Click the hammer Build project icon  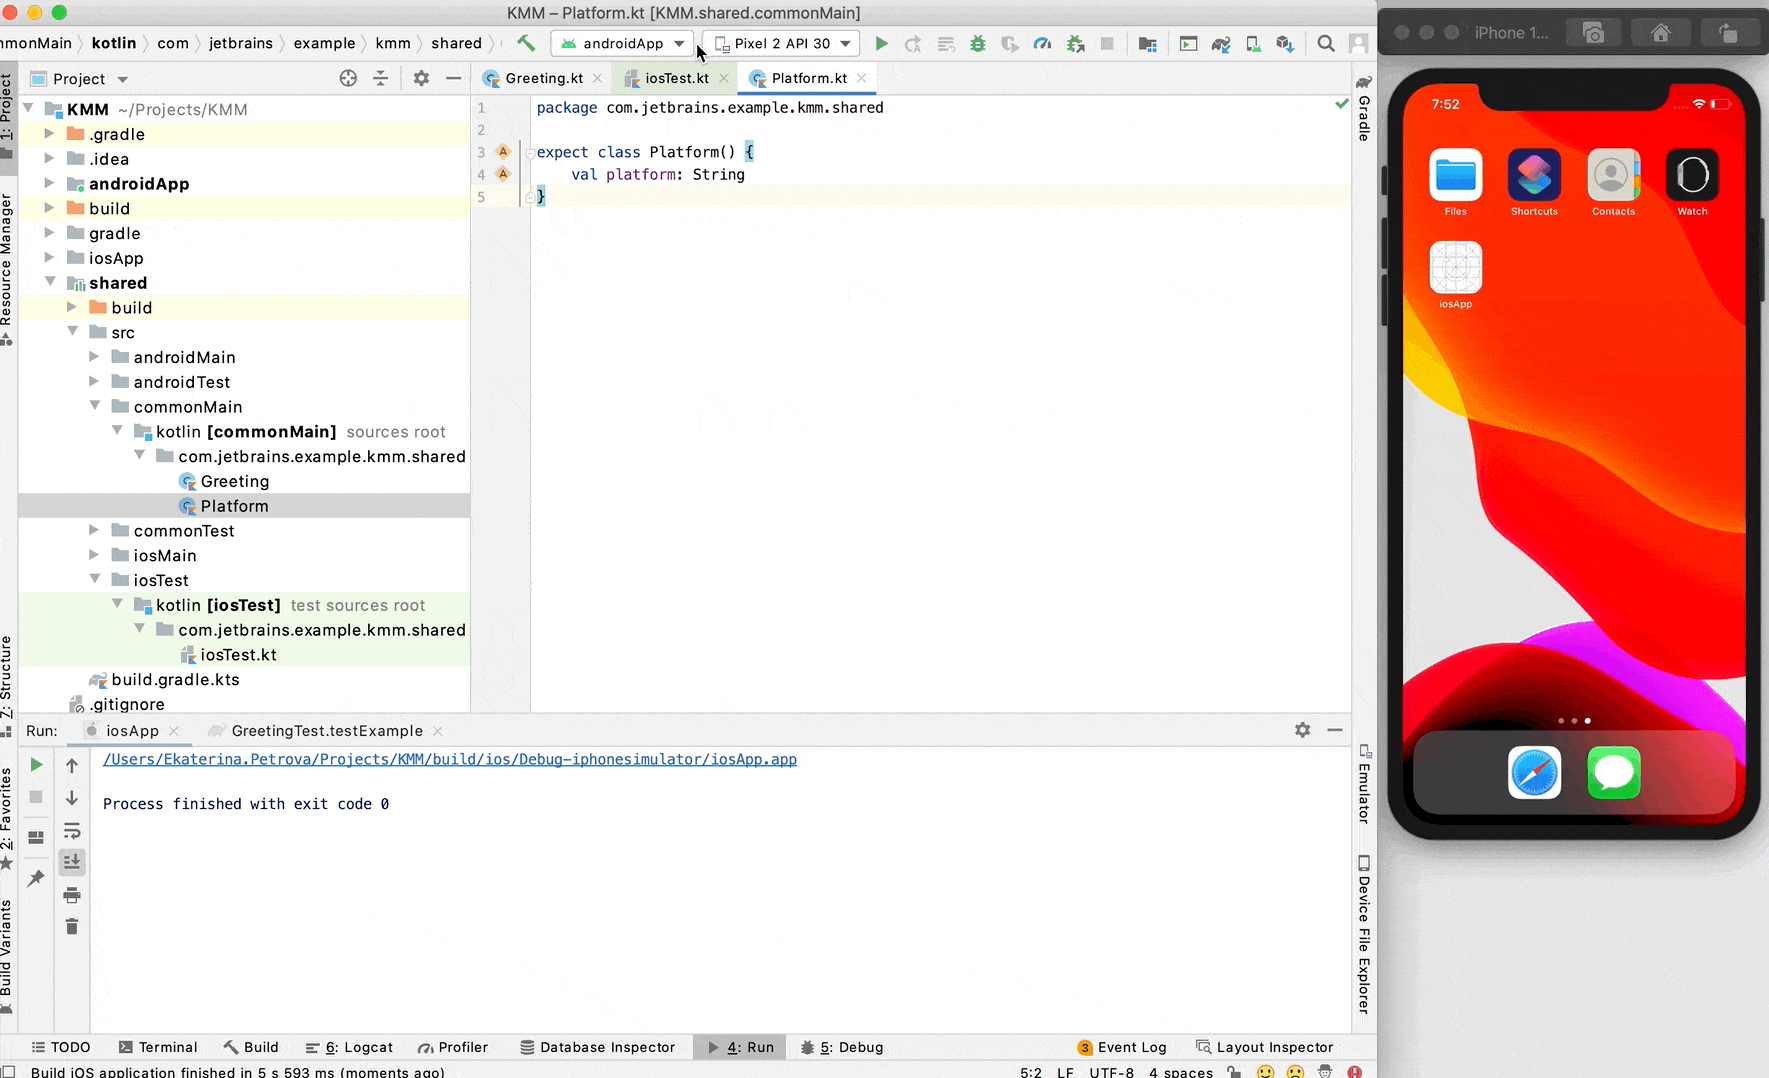pos(526,43)
